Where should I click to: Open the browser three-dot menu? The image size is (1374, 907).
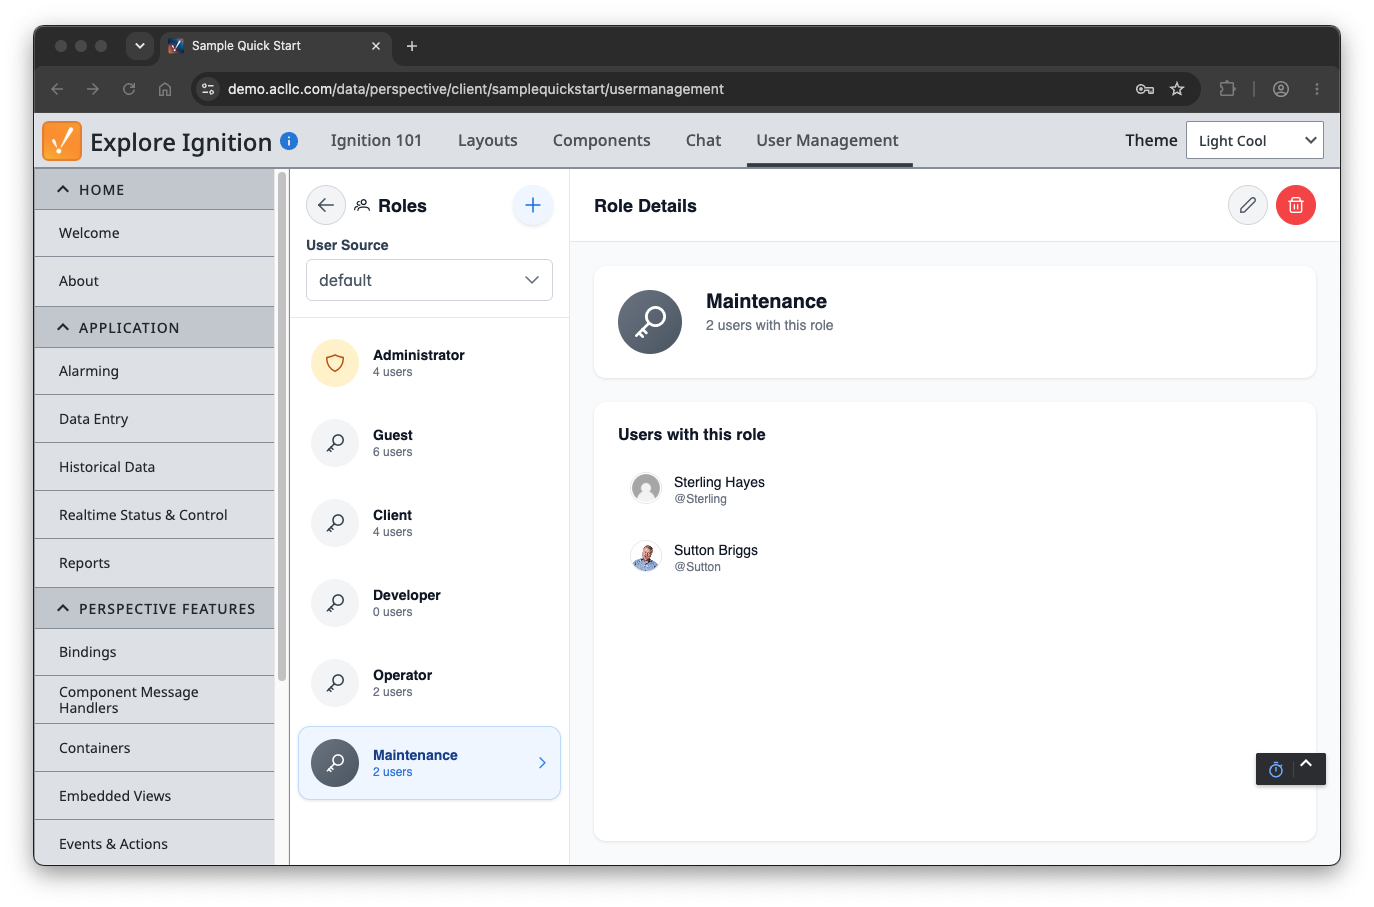point(1317,89)
